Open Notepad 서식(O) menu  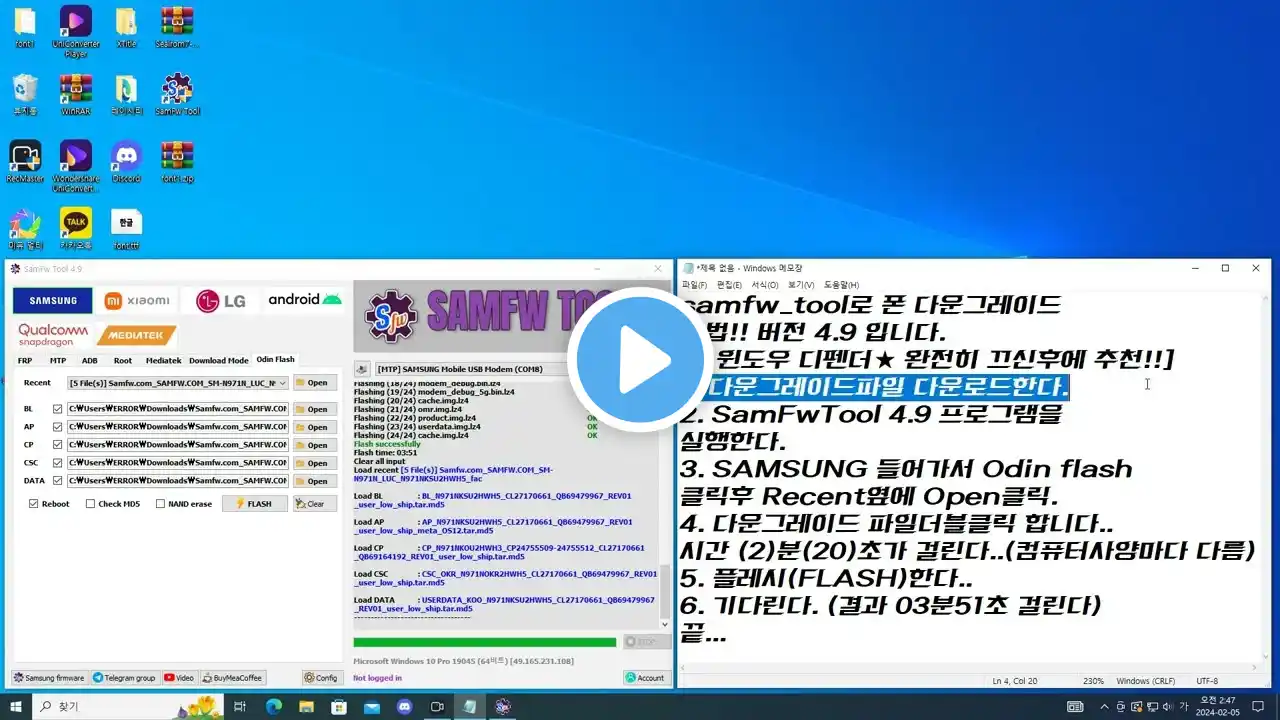[765, 285]
